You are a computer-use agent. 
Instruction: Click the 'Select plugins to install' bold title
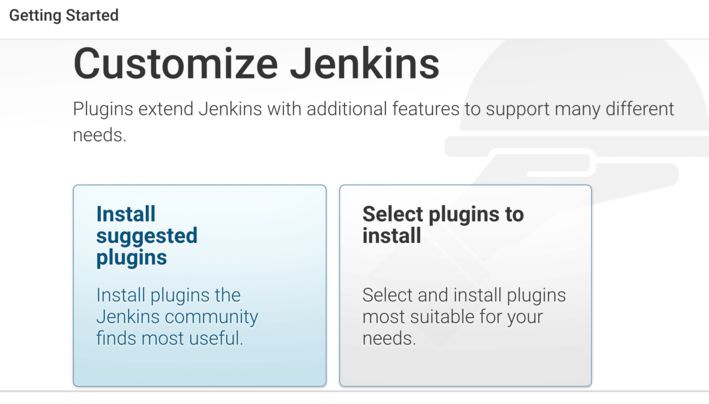pos(443,225)
